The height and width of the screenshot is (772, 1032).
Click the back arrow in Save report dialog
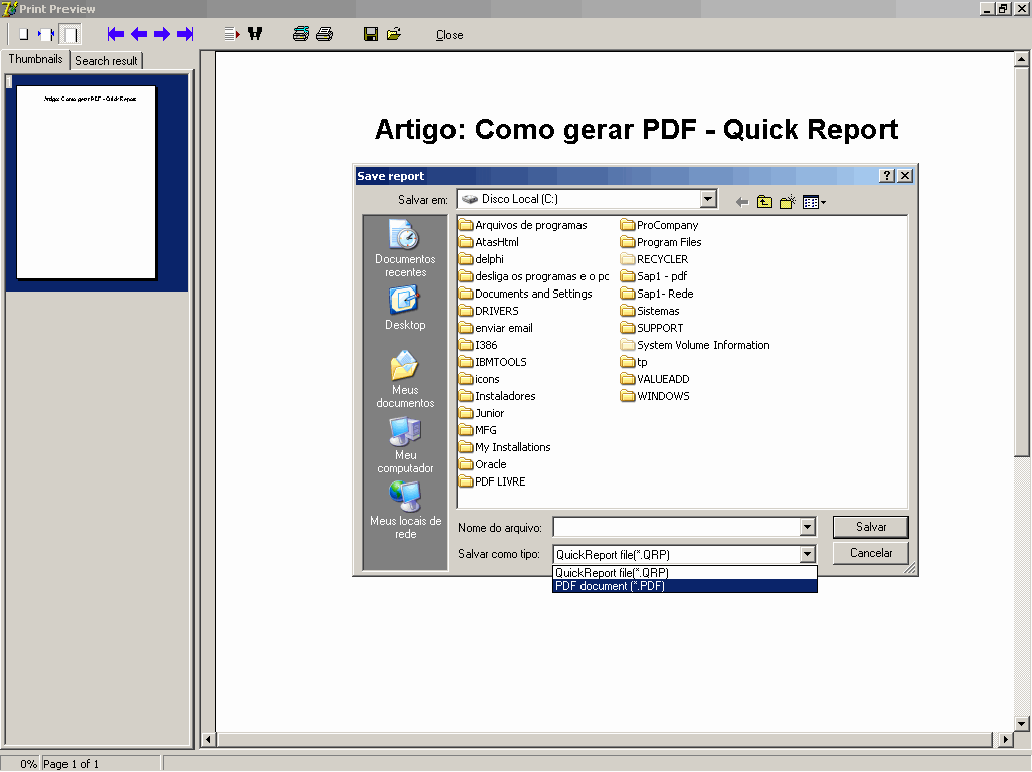click(x=742, y=202)
